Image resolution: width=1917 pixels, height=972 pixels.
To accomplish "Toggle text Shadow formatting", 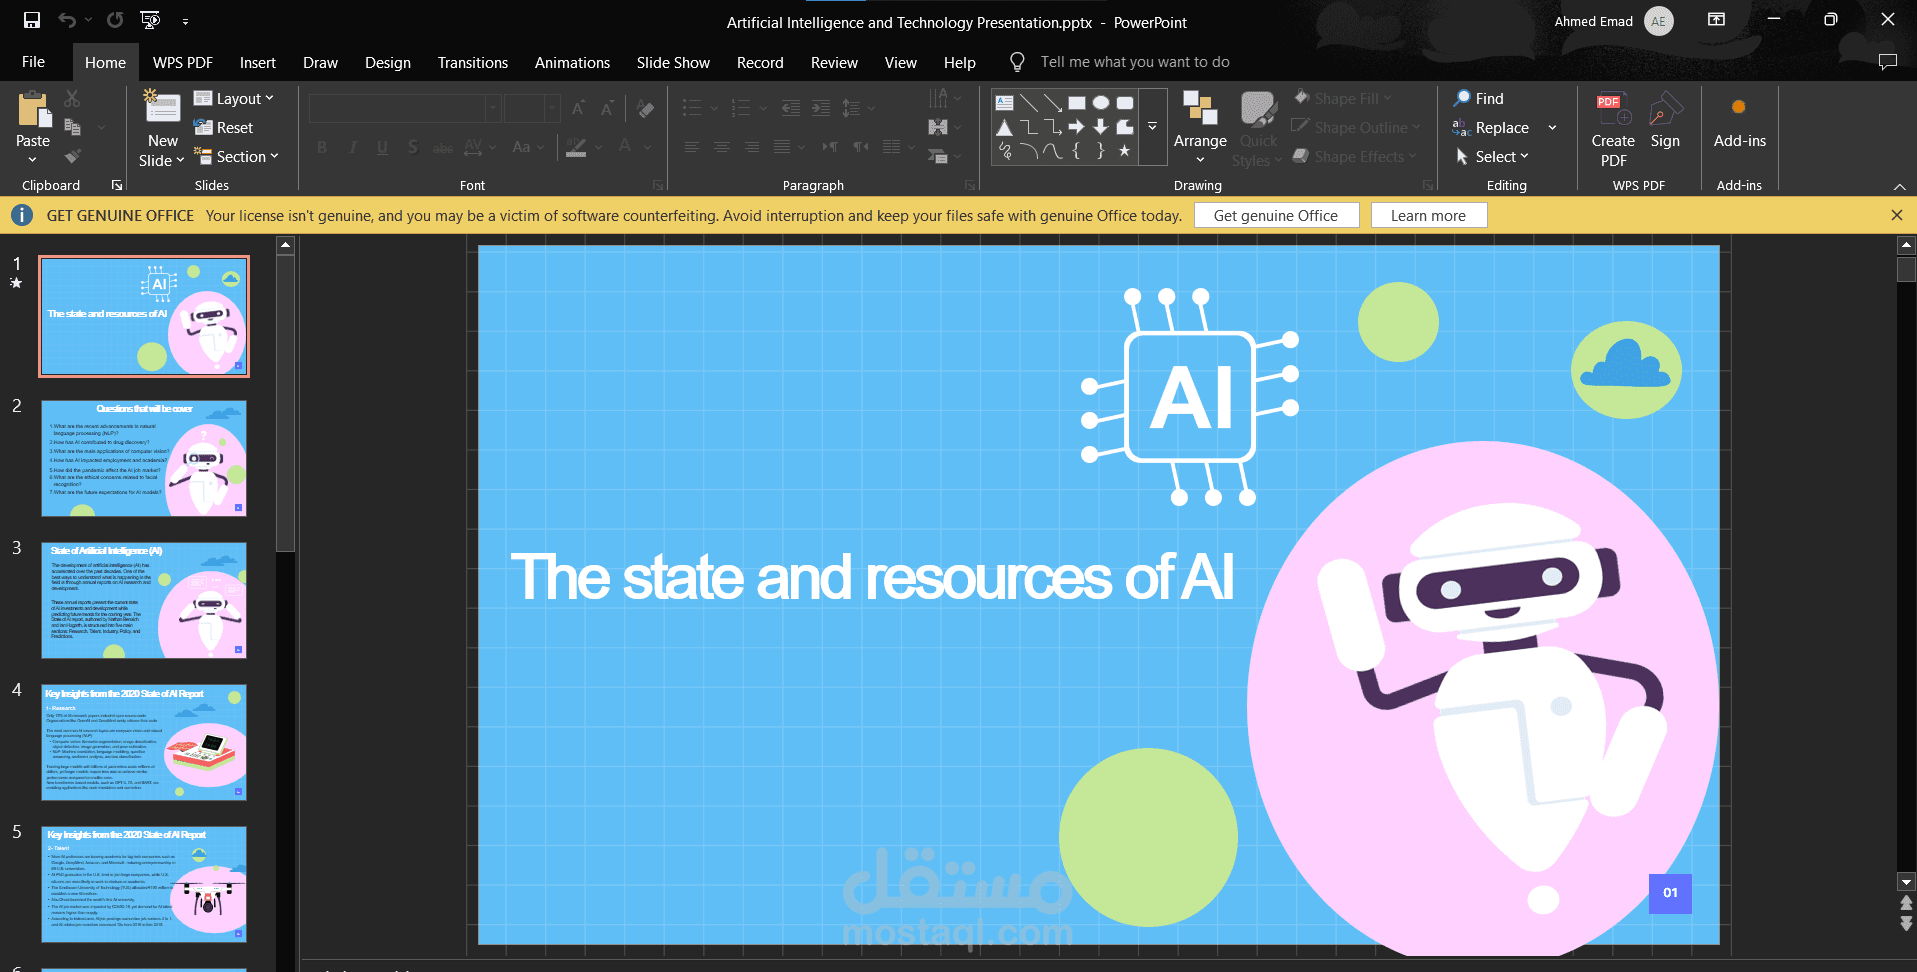I will tap(413, 147).
